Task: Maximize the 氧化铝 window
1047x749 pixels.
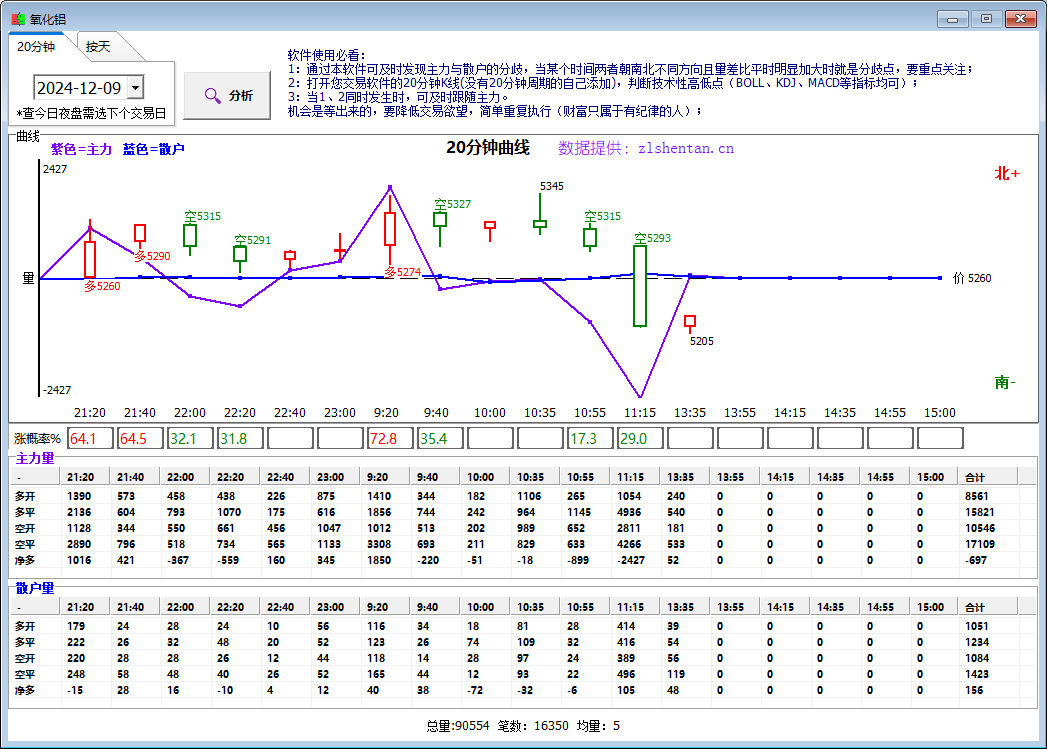Action: click(986, 19)
